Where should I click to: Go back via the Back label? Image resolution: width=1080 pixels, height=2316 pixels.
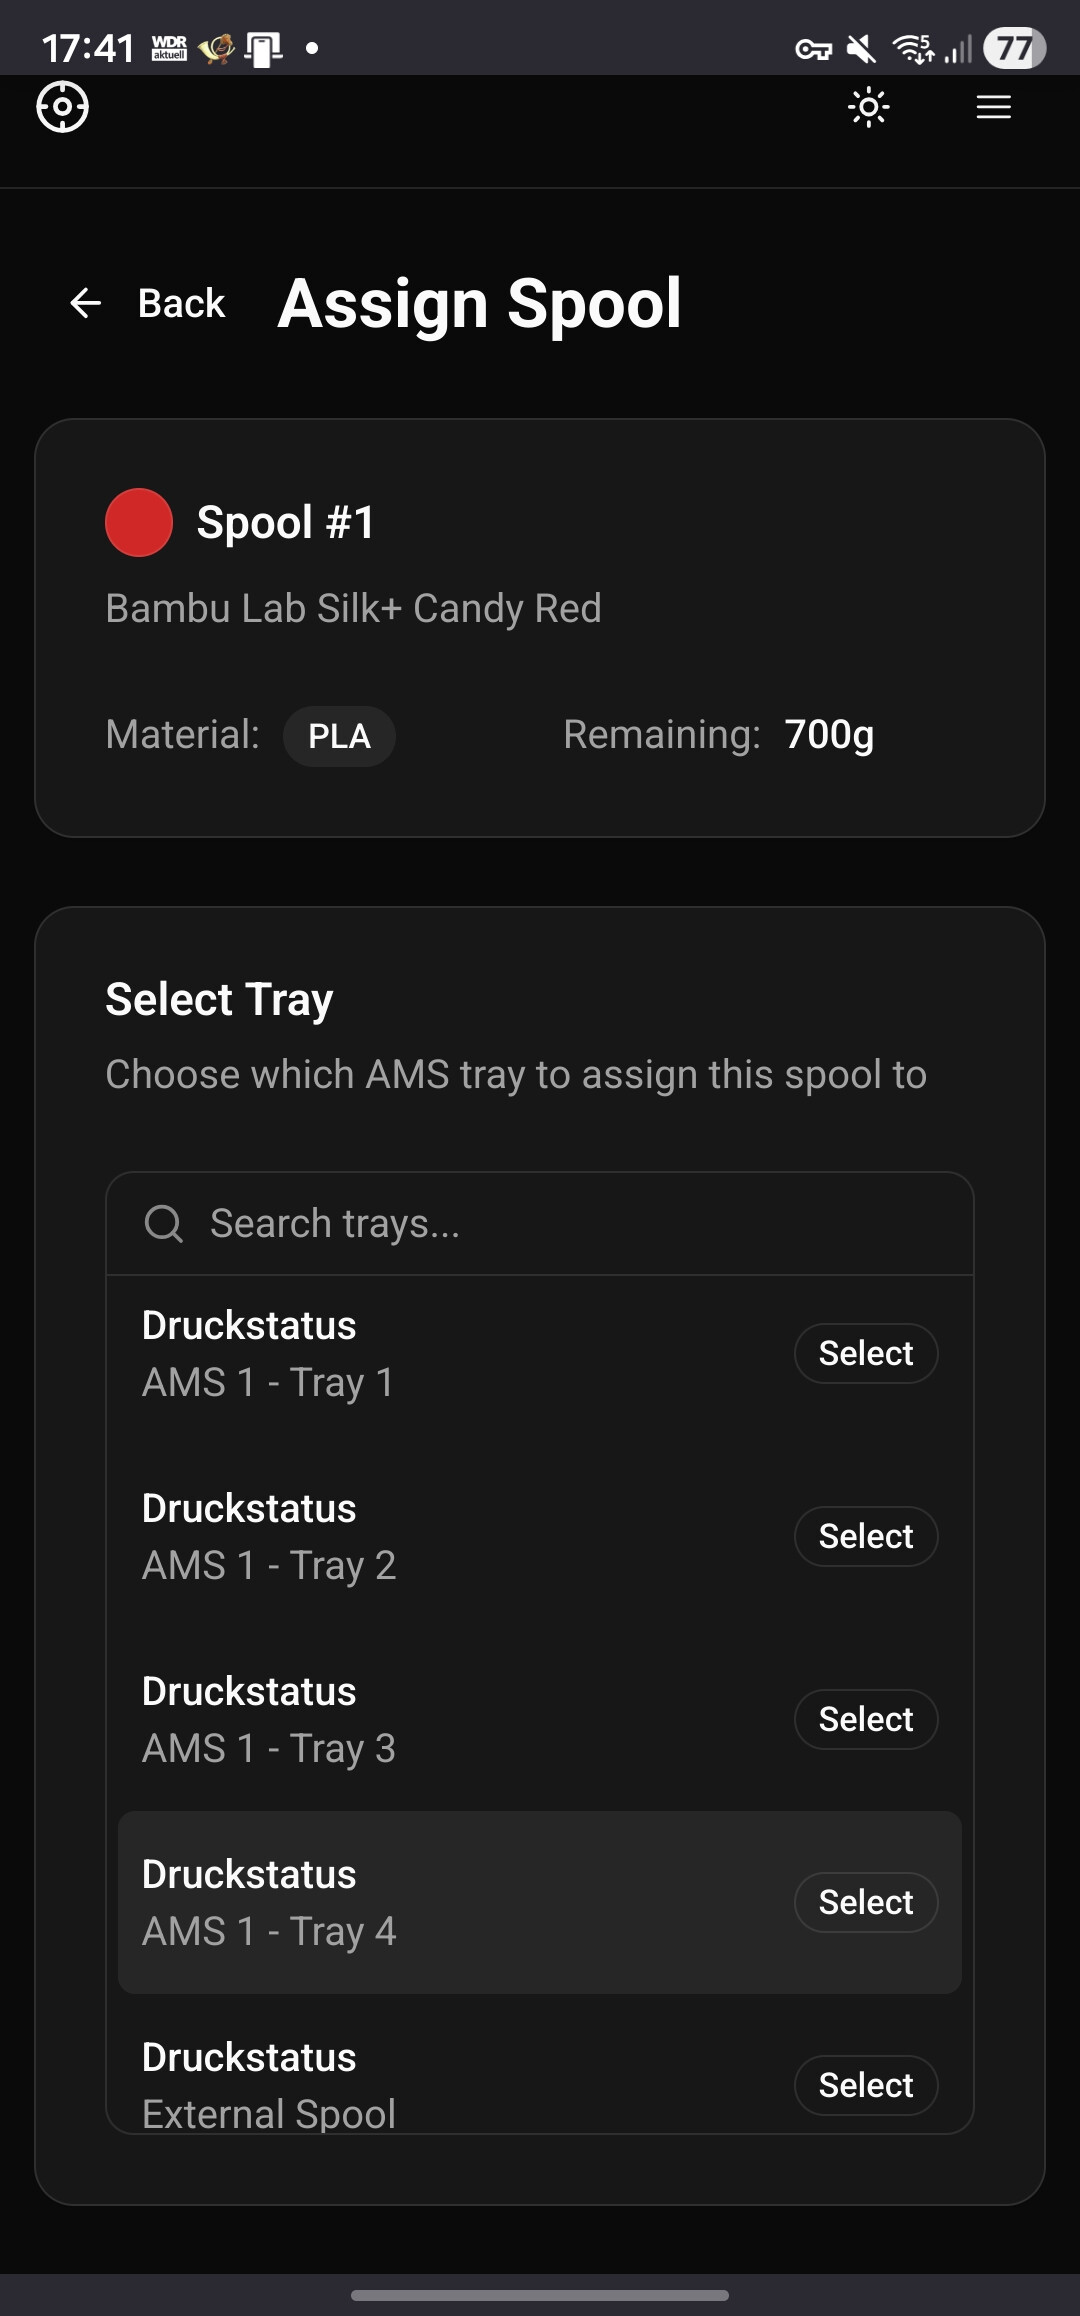(181, 303)
